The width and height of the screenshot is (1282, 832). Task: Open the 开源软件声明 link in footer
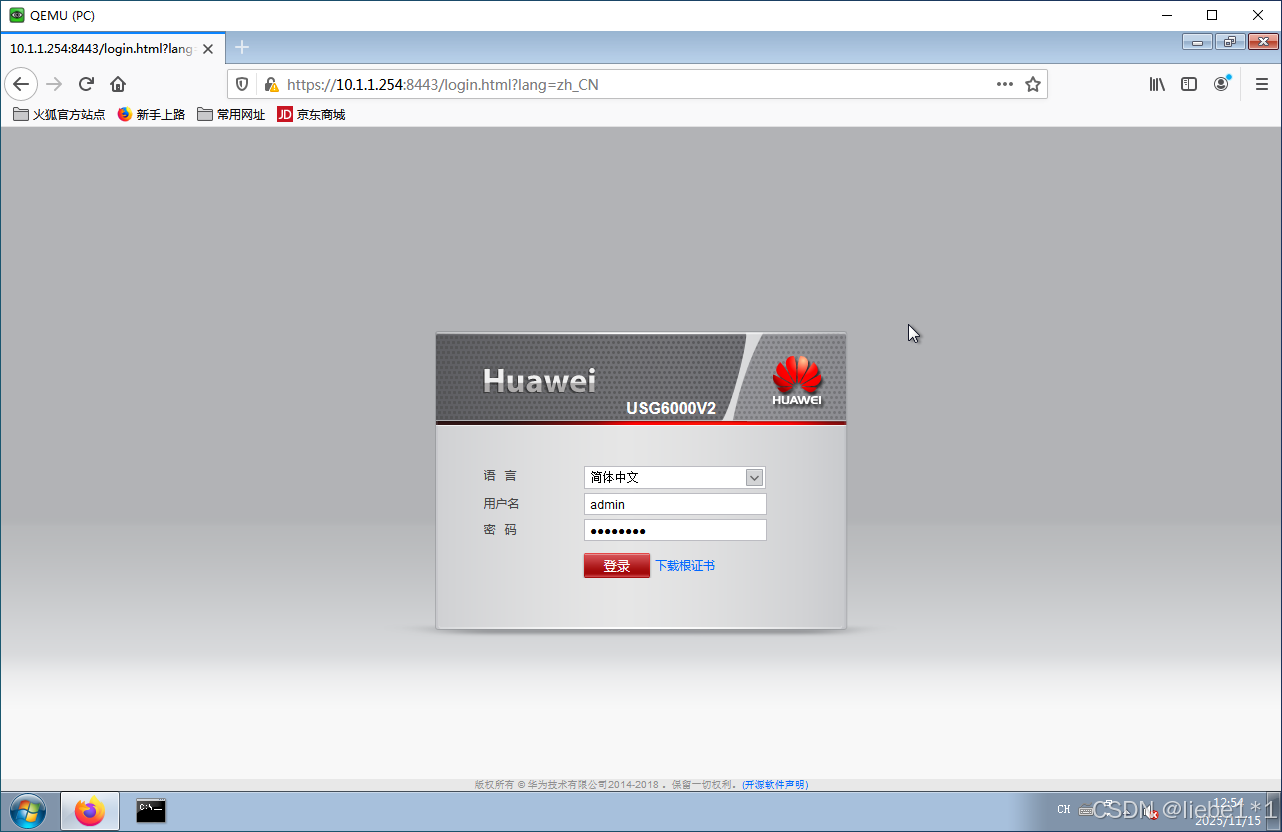tap(775, 785)
